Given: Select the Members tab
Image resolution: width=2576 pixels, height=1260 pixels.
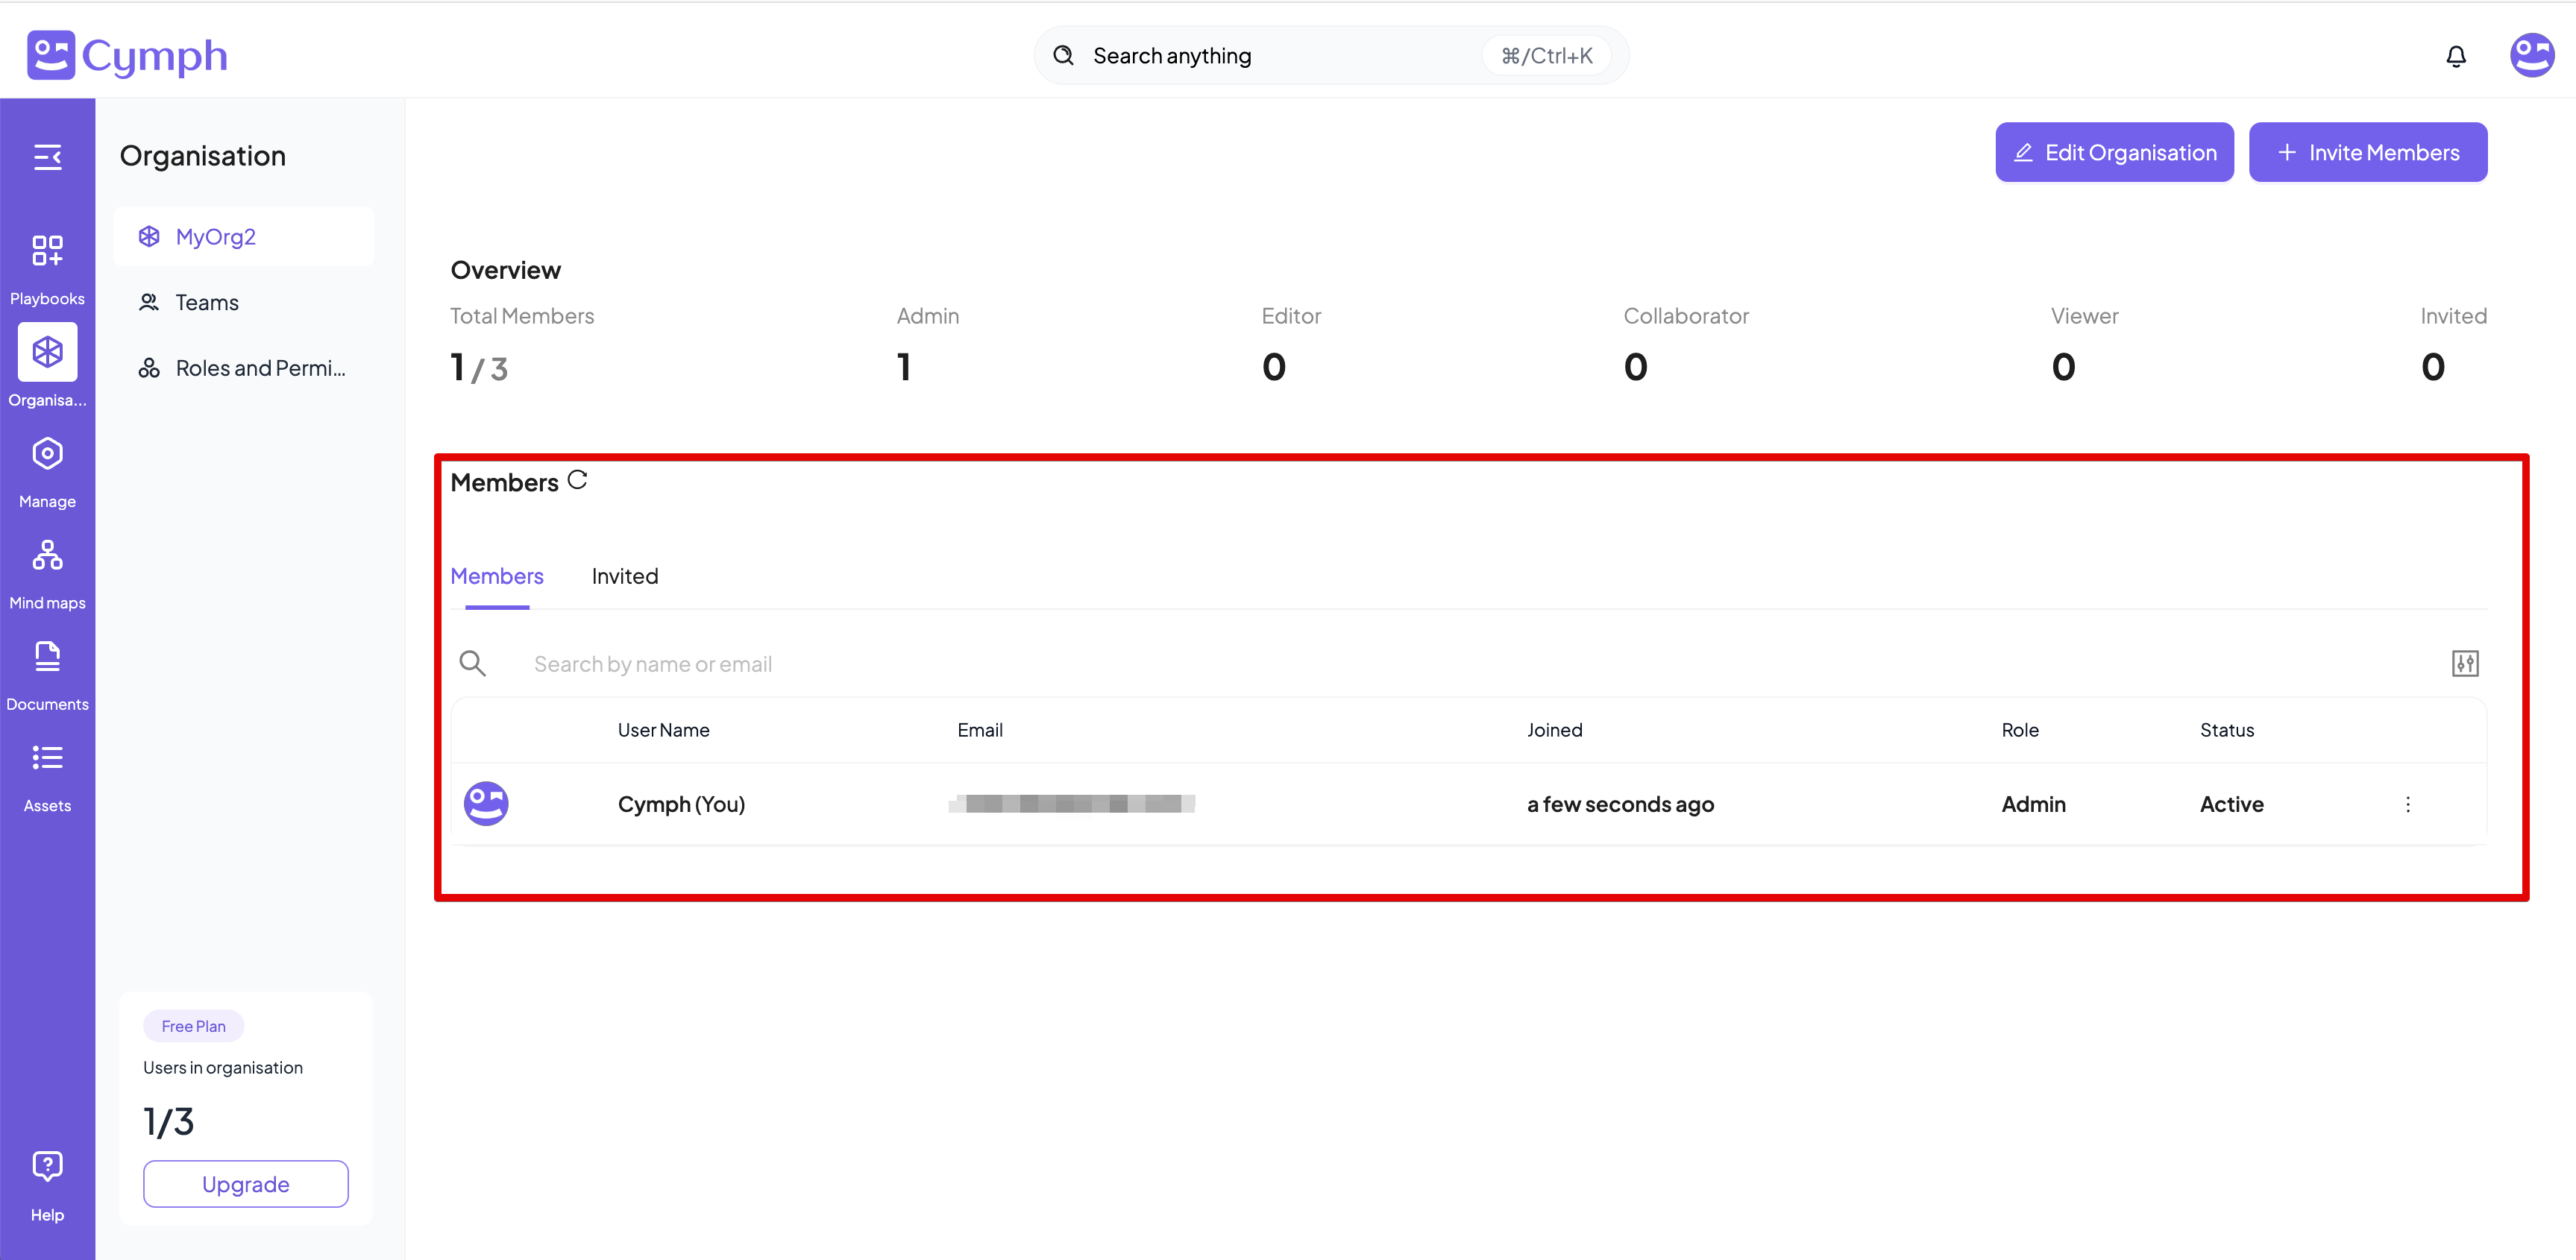Looking at the screenshot, I should coord(497,576).
